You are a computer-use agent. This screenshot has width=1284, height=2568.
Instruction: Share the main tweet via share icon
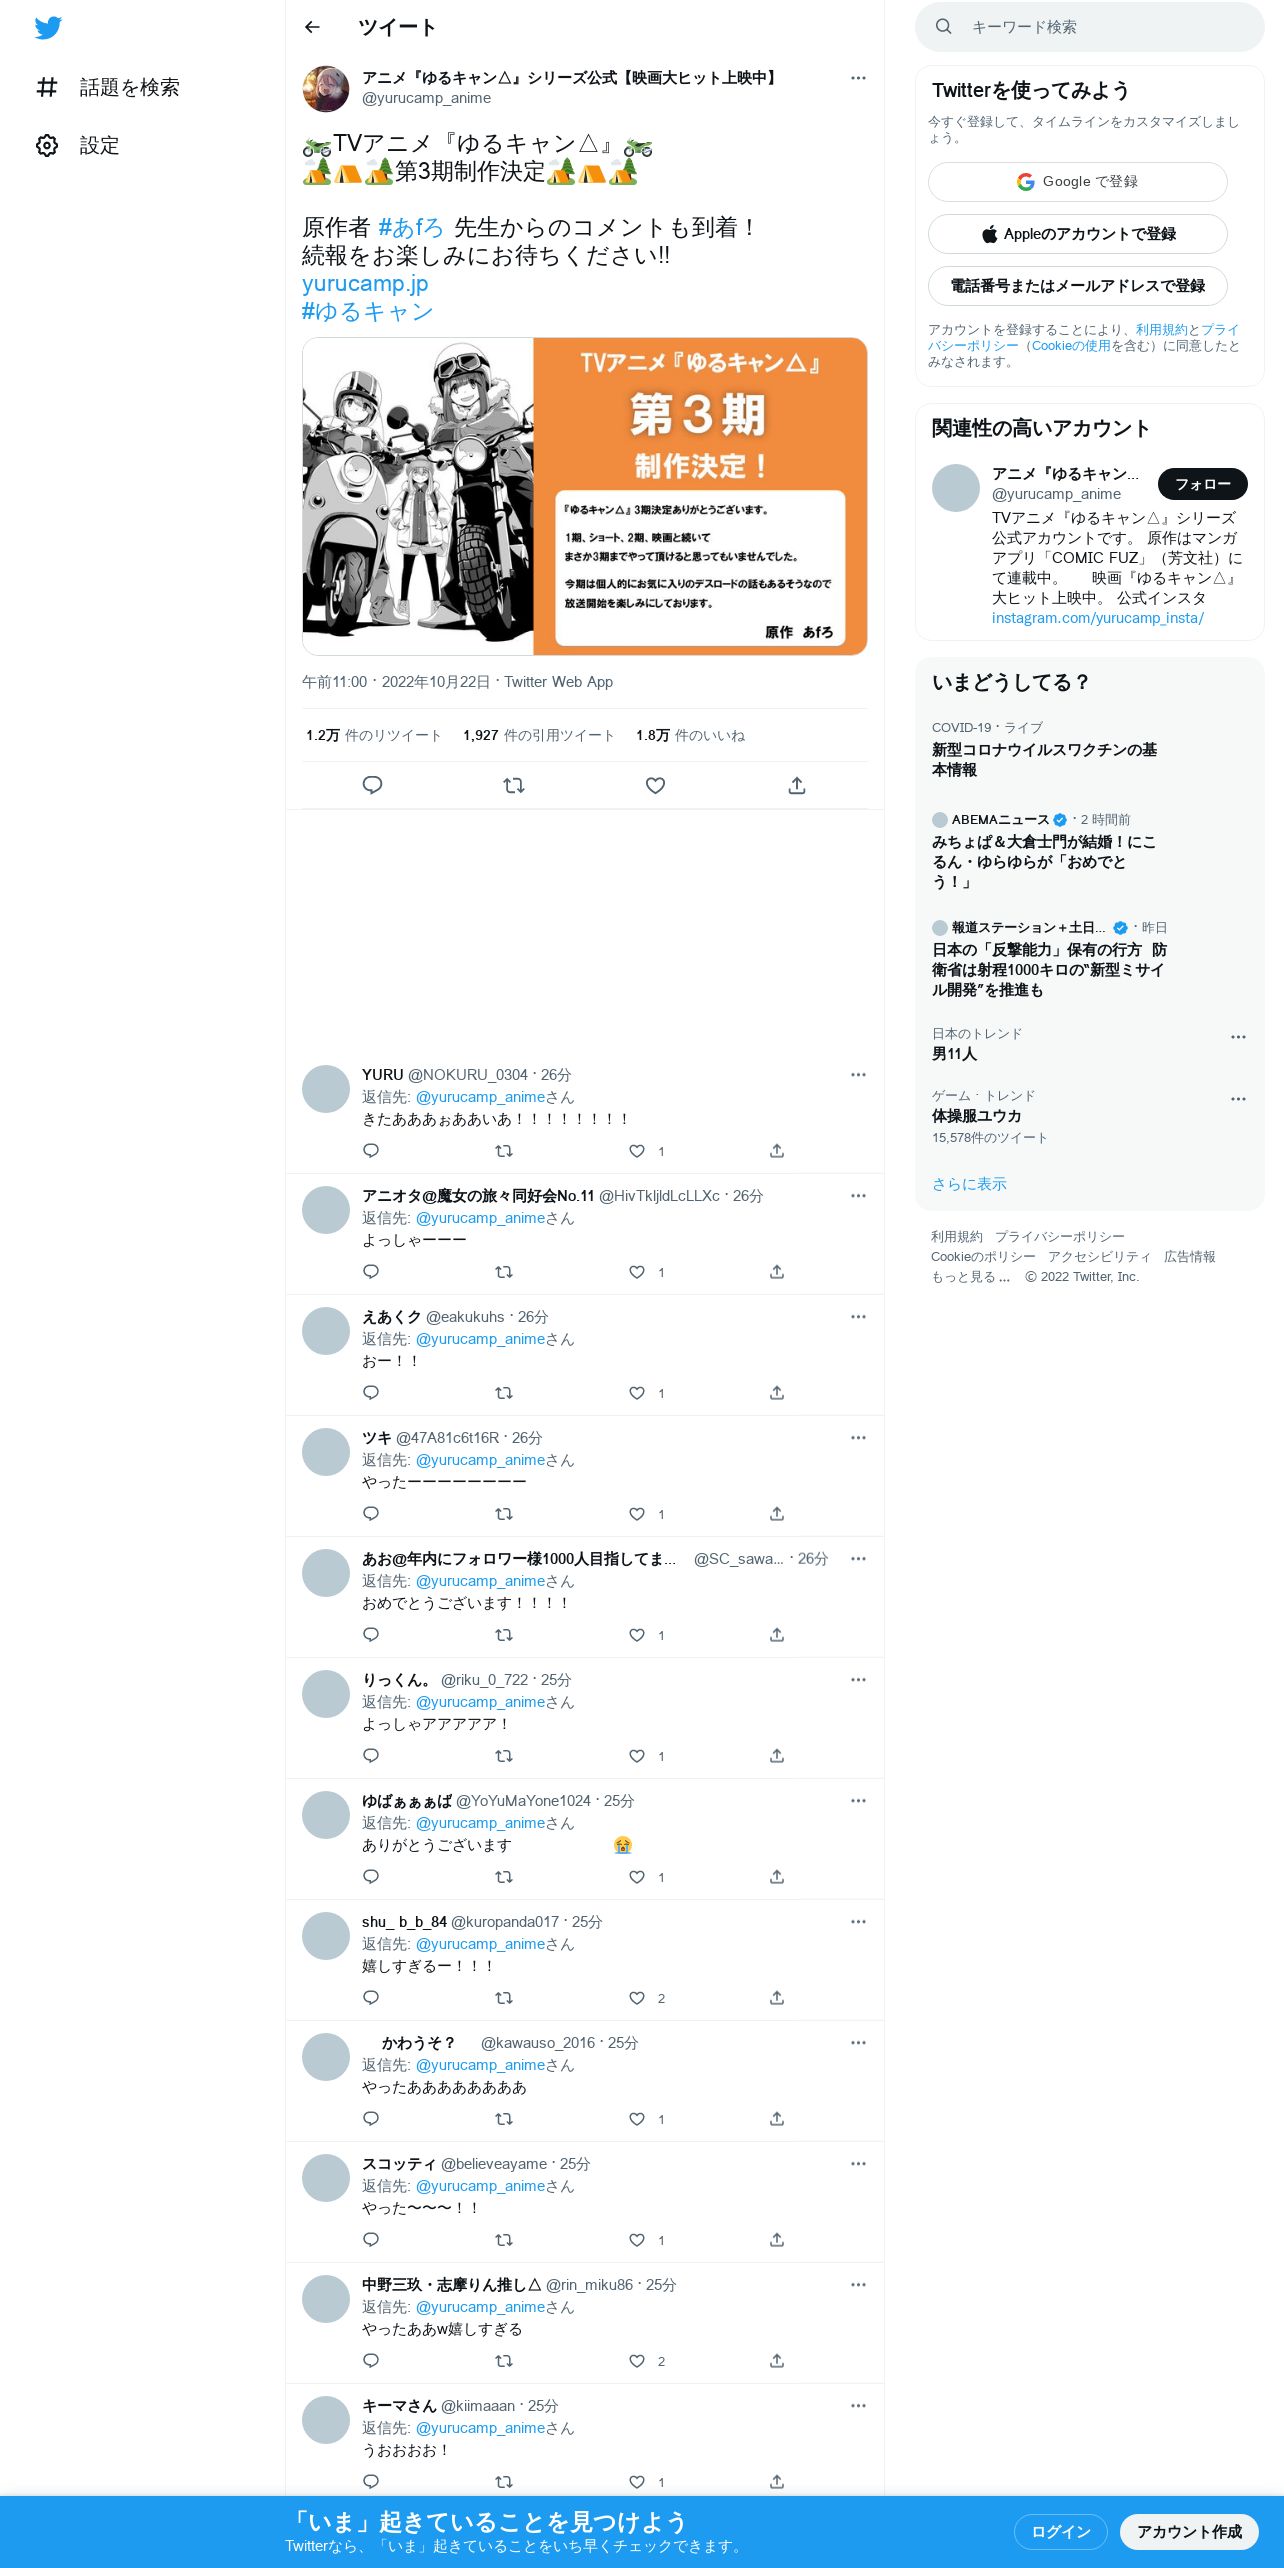pyautogui.click(x=797, y=785)
